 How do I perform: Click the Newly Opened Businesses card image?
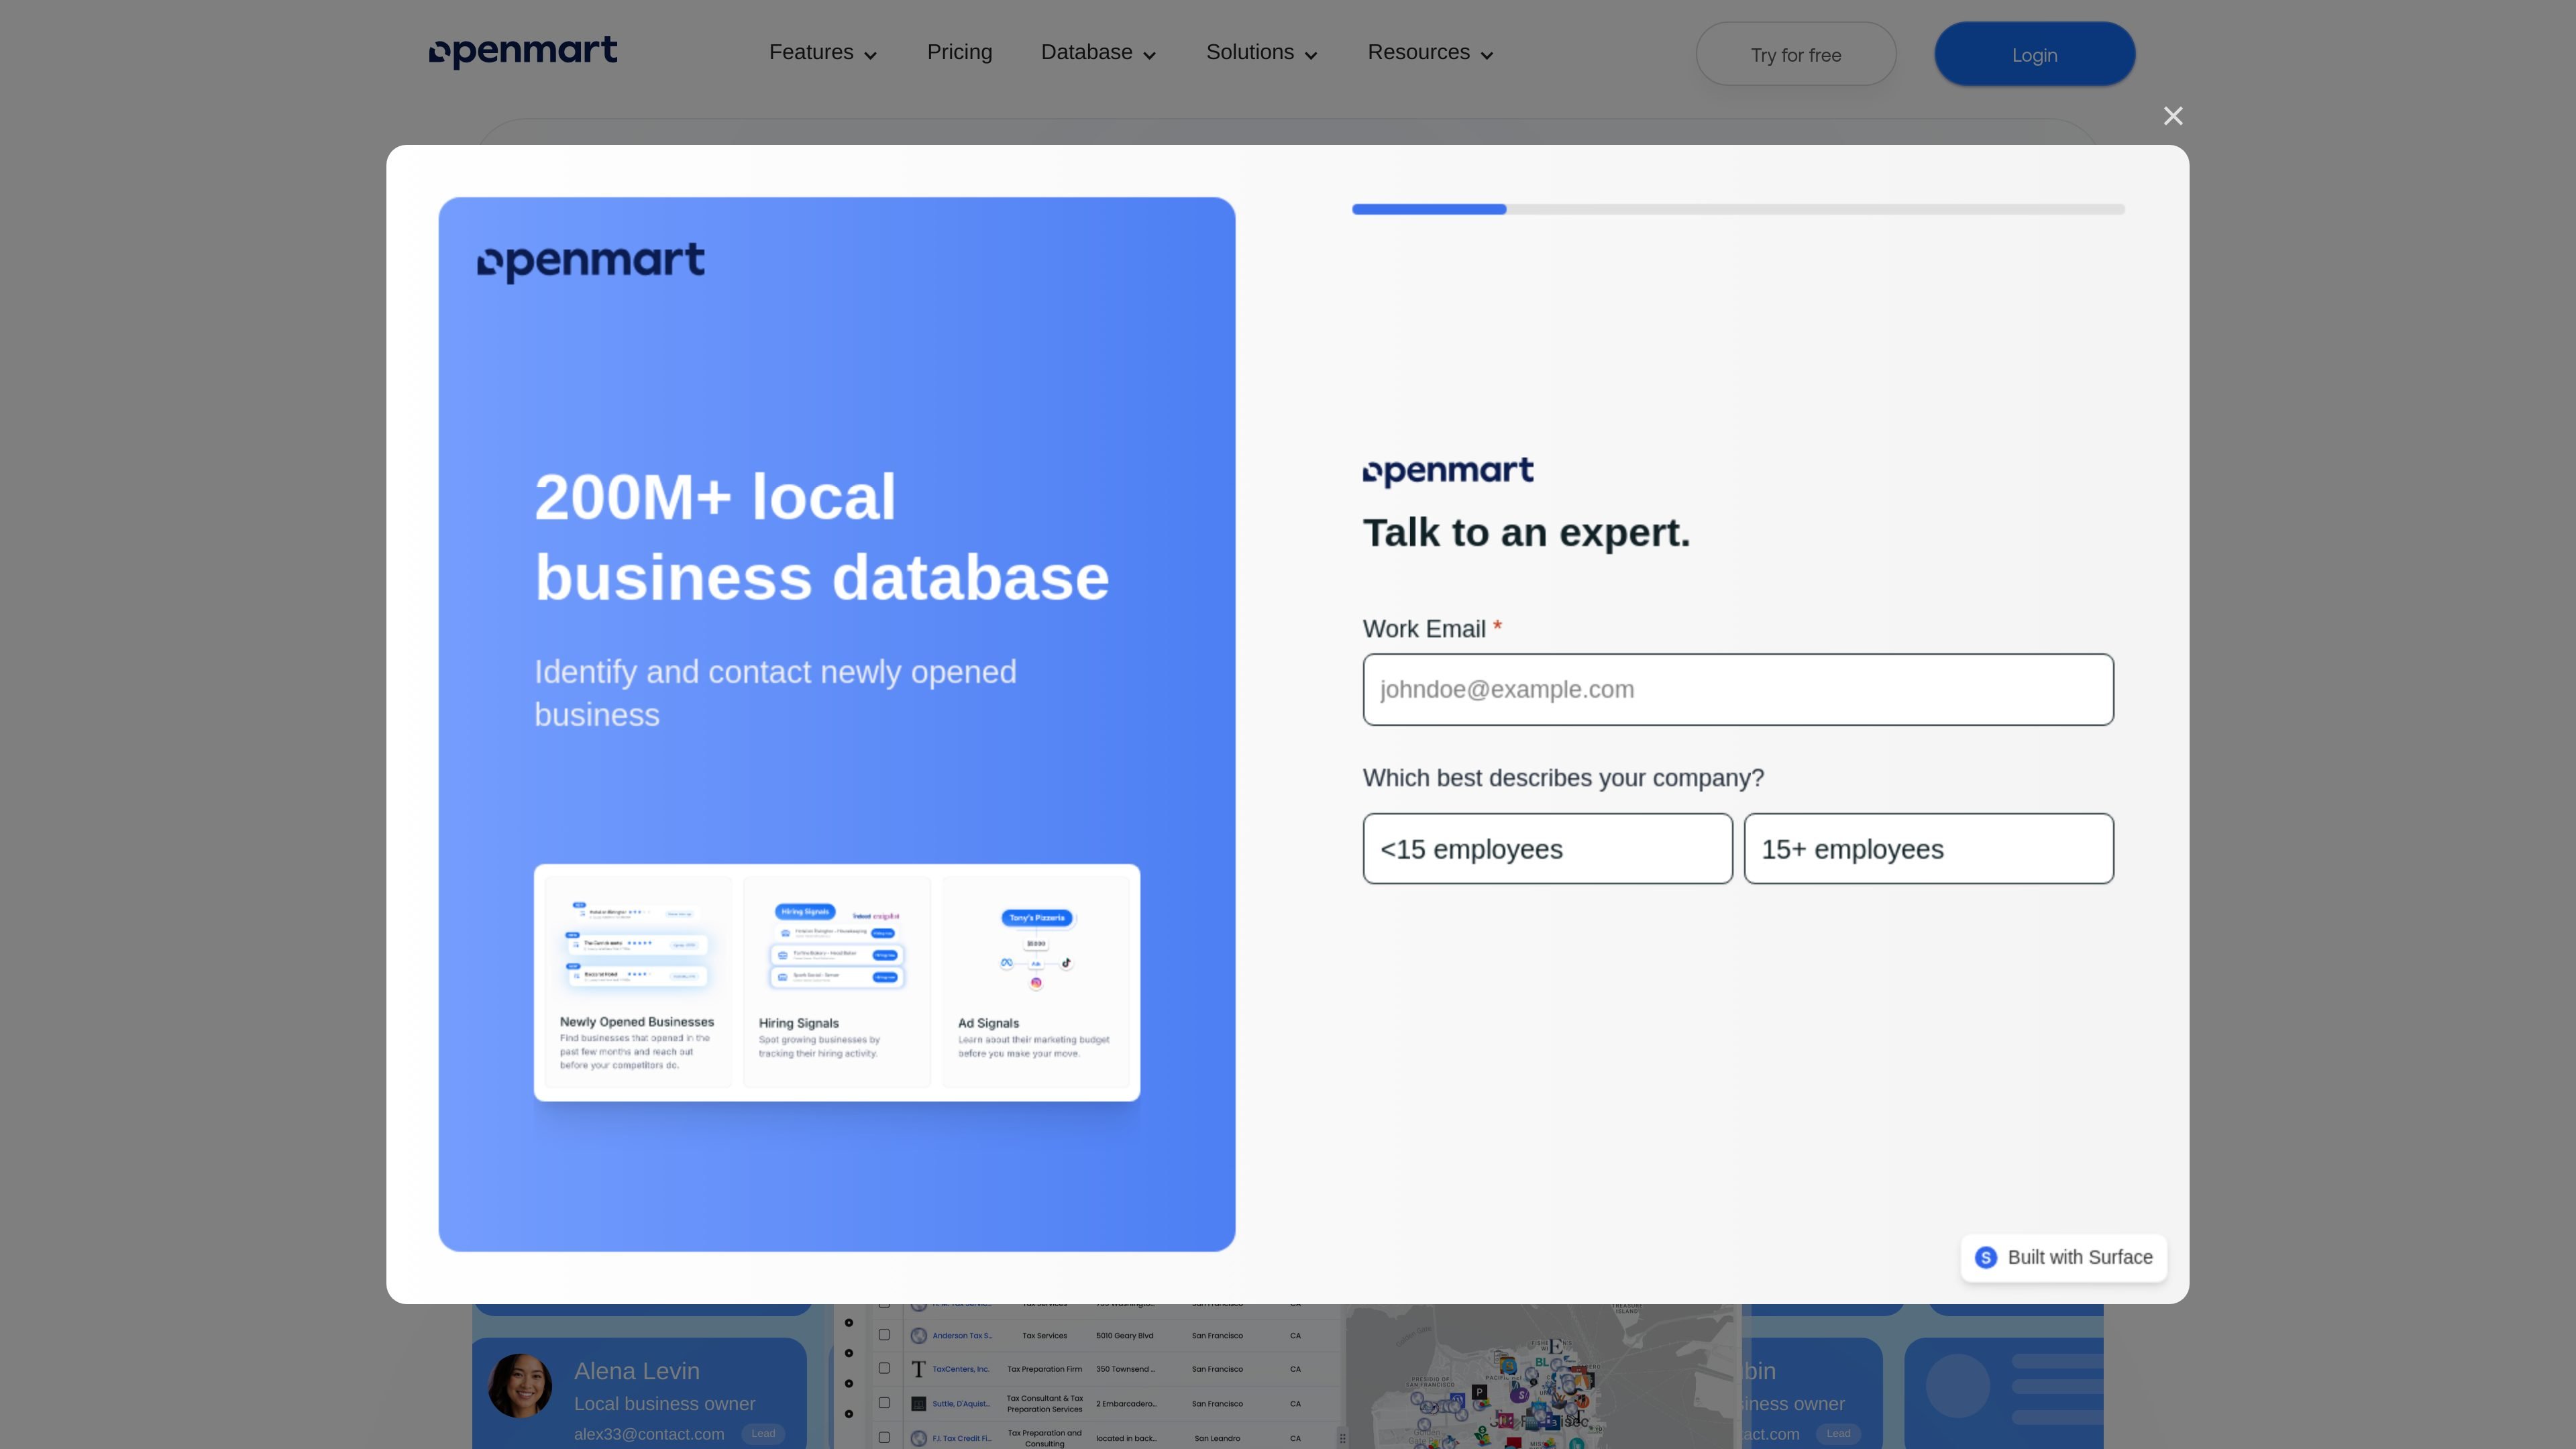(637, 946)
